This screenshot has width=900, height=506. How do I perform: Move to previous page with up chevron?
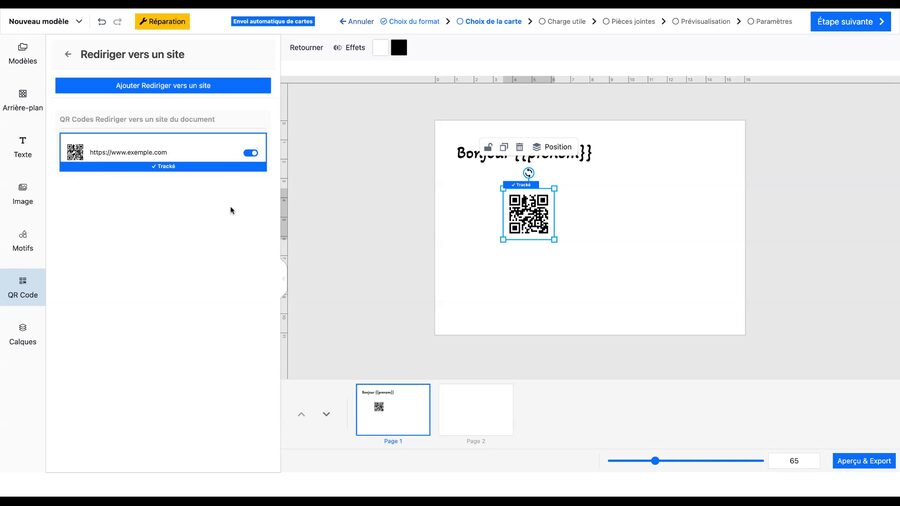point(301,414)
